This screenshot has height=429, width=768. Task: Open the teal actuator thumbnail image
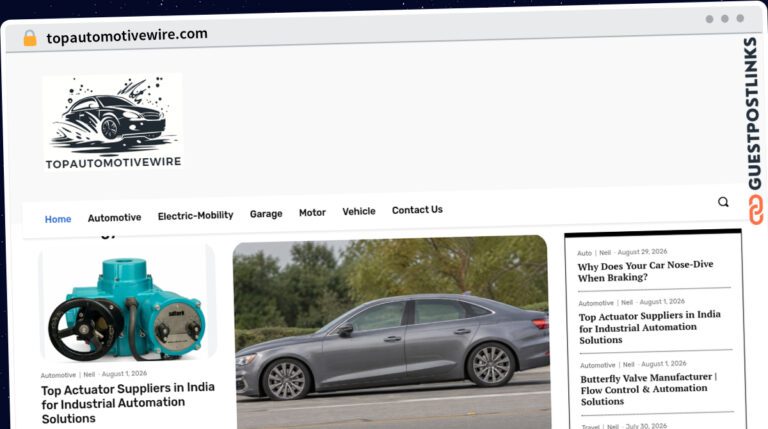pos(127,304)
